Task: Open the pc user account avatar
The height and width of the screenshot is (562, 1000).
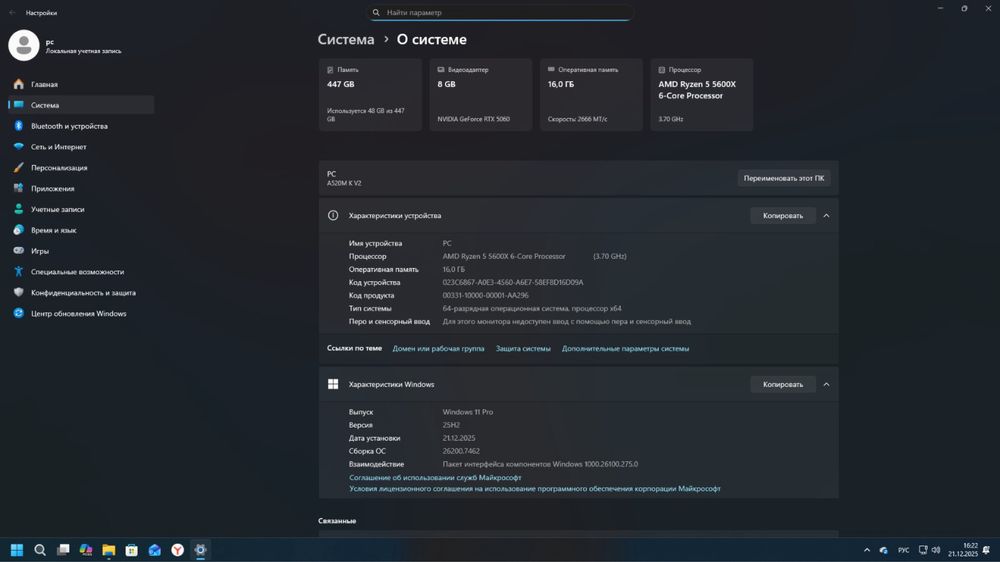Action: pos(24,45)
